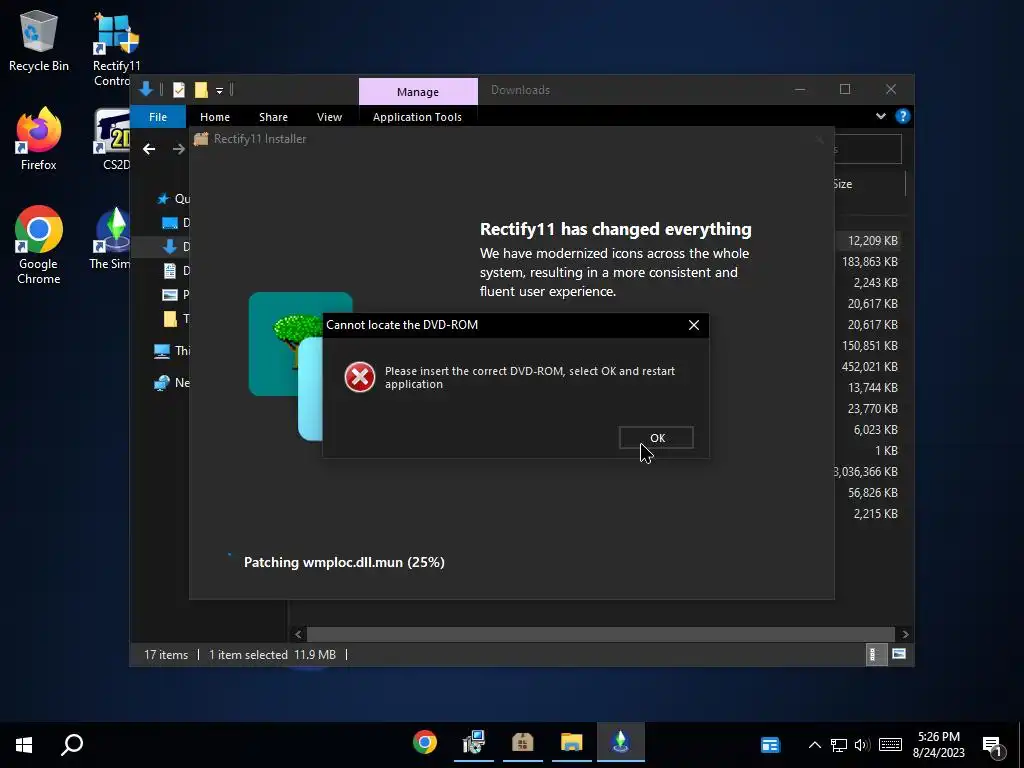Select Network in the navigation pane
Viewport: 1024px width, 768px height.
coord(172,383)
